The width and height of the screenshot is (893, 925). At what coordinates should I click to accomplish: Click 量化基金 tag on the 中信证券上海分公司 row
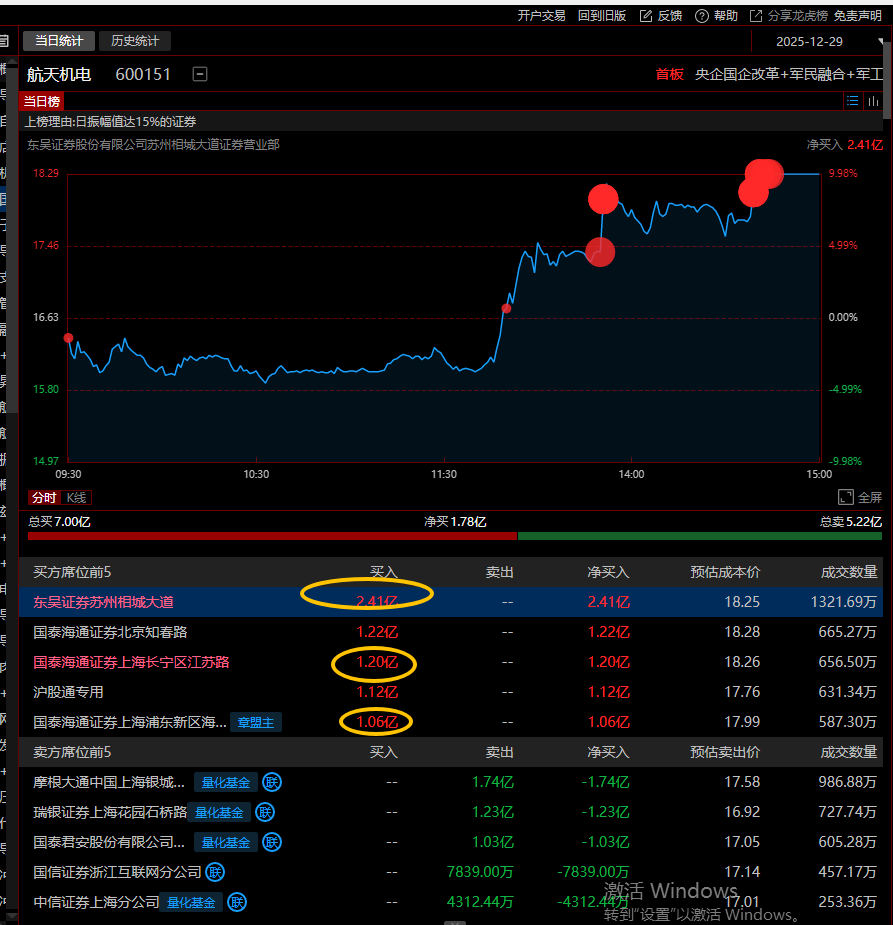[x=191, y=902]
